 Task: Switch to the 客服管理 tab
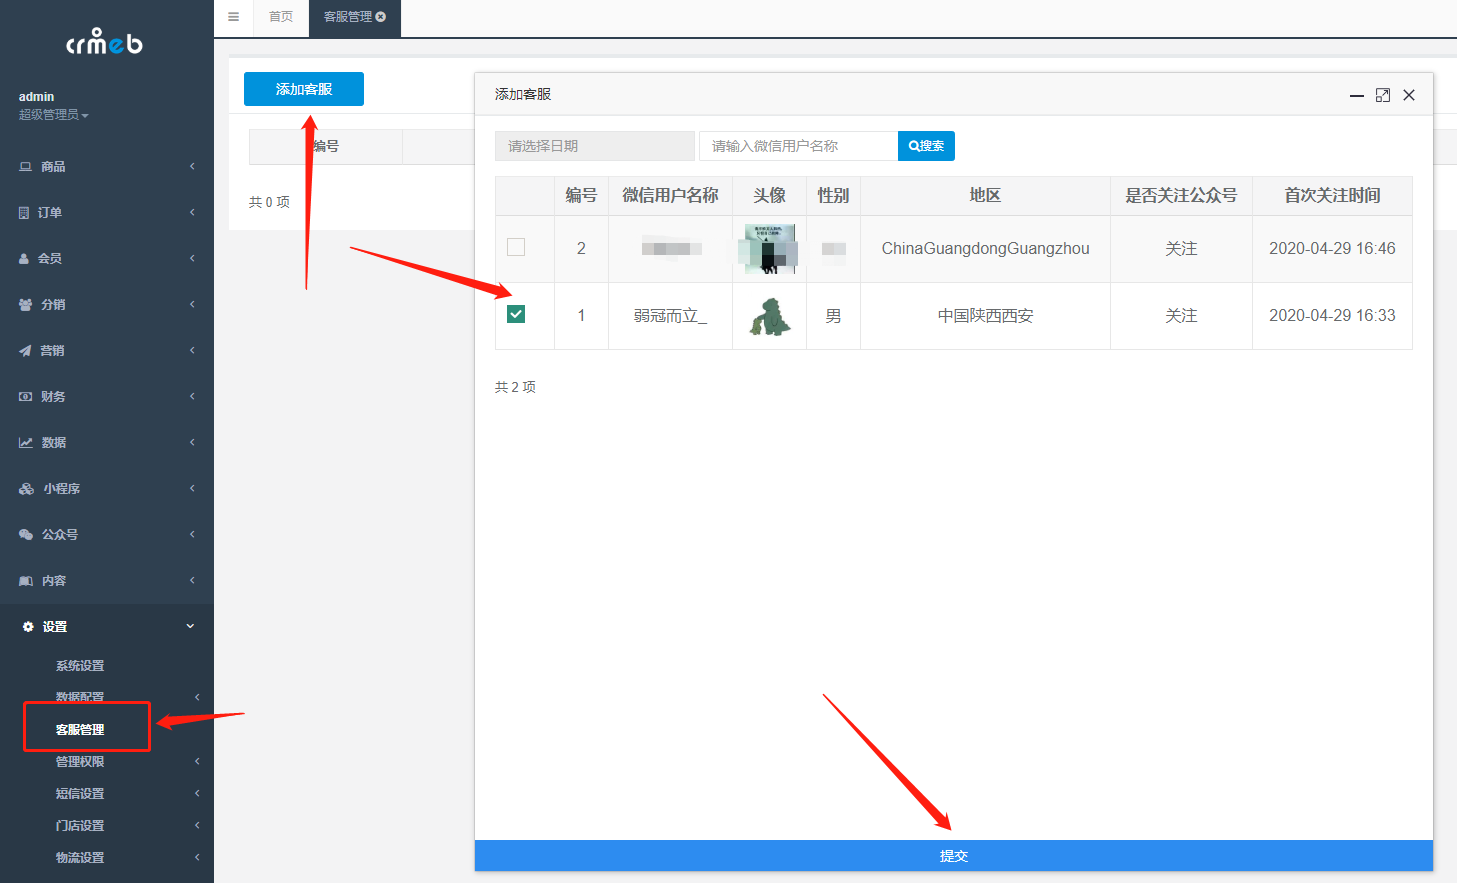coord(348,17)
